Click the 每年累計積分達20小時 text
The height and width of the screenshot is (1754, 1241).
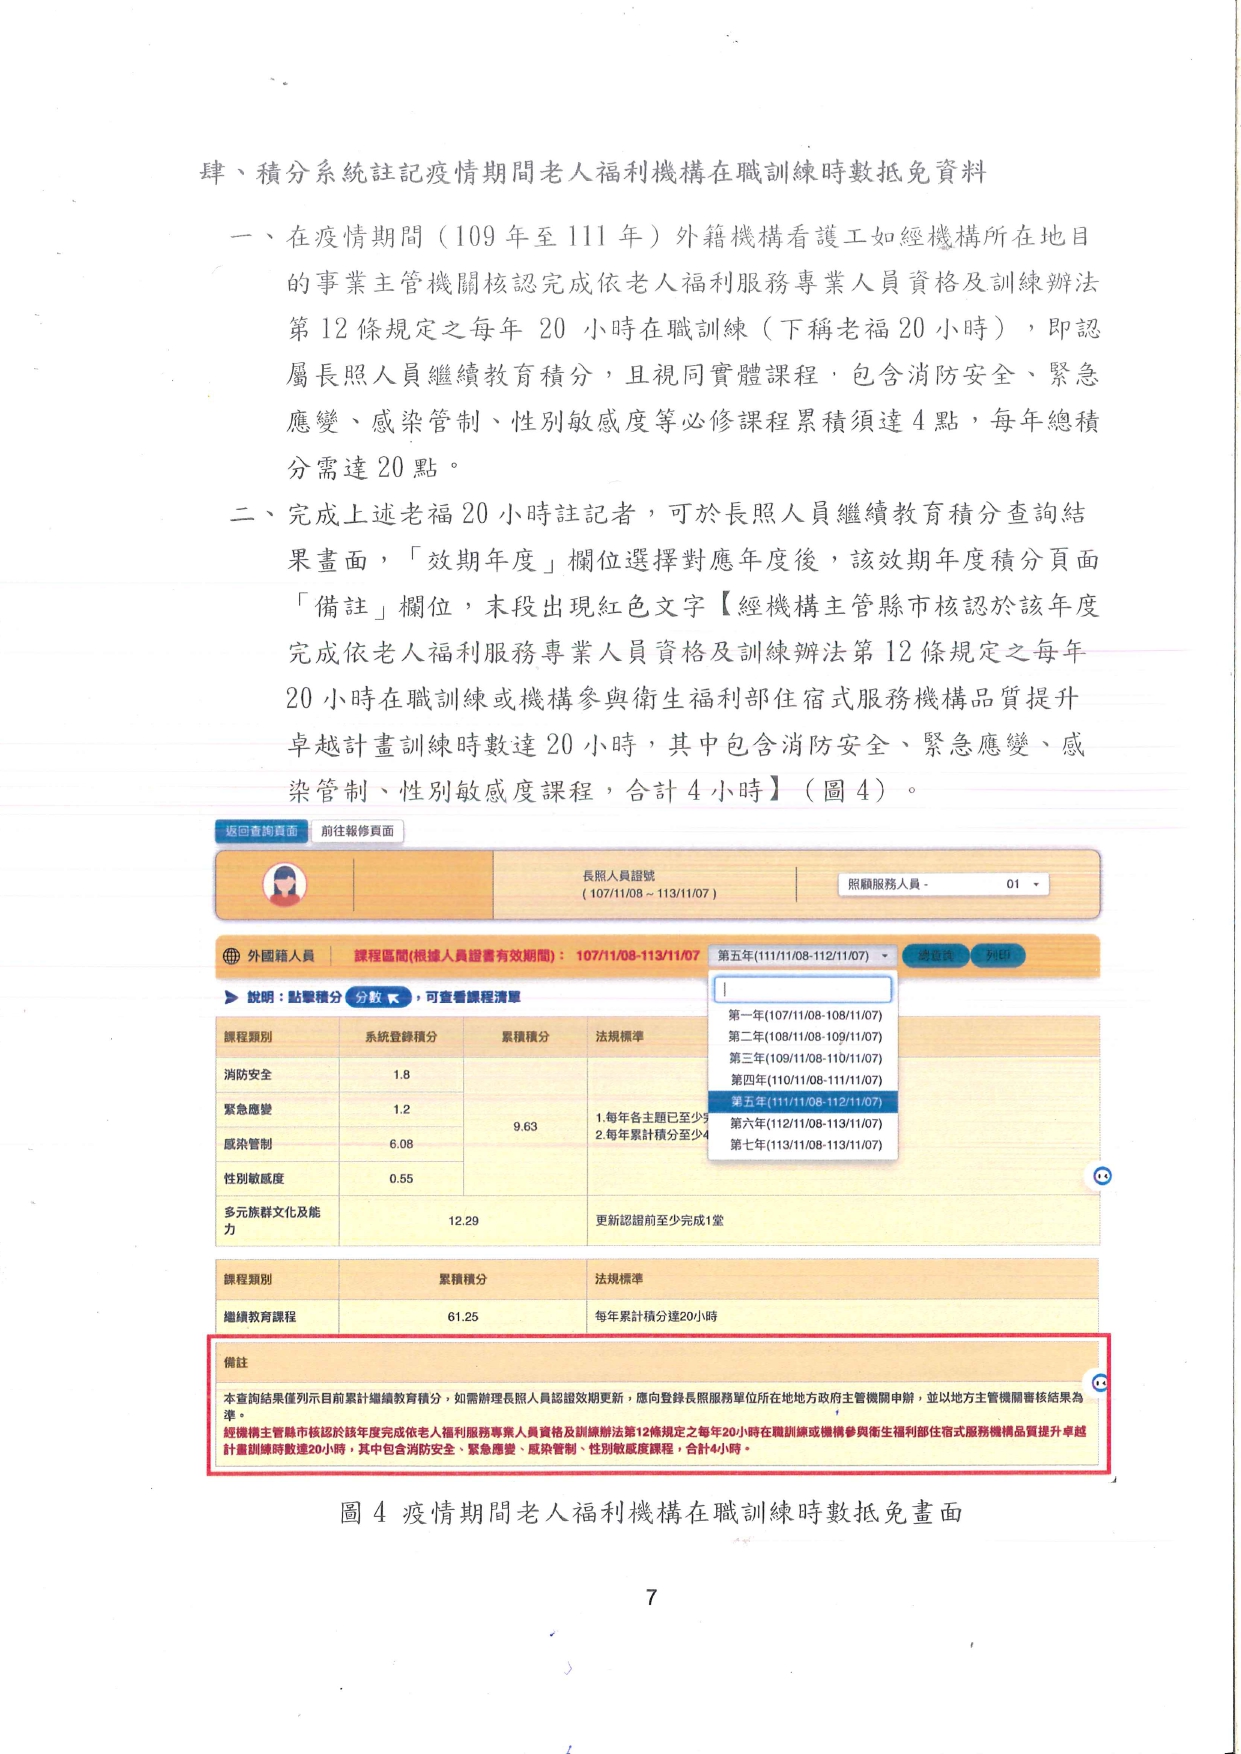pyautogui.click(x=656, y=1317)
